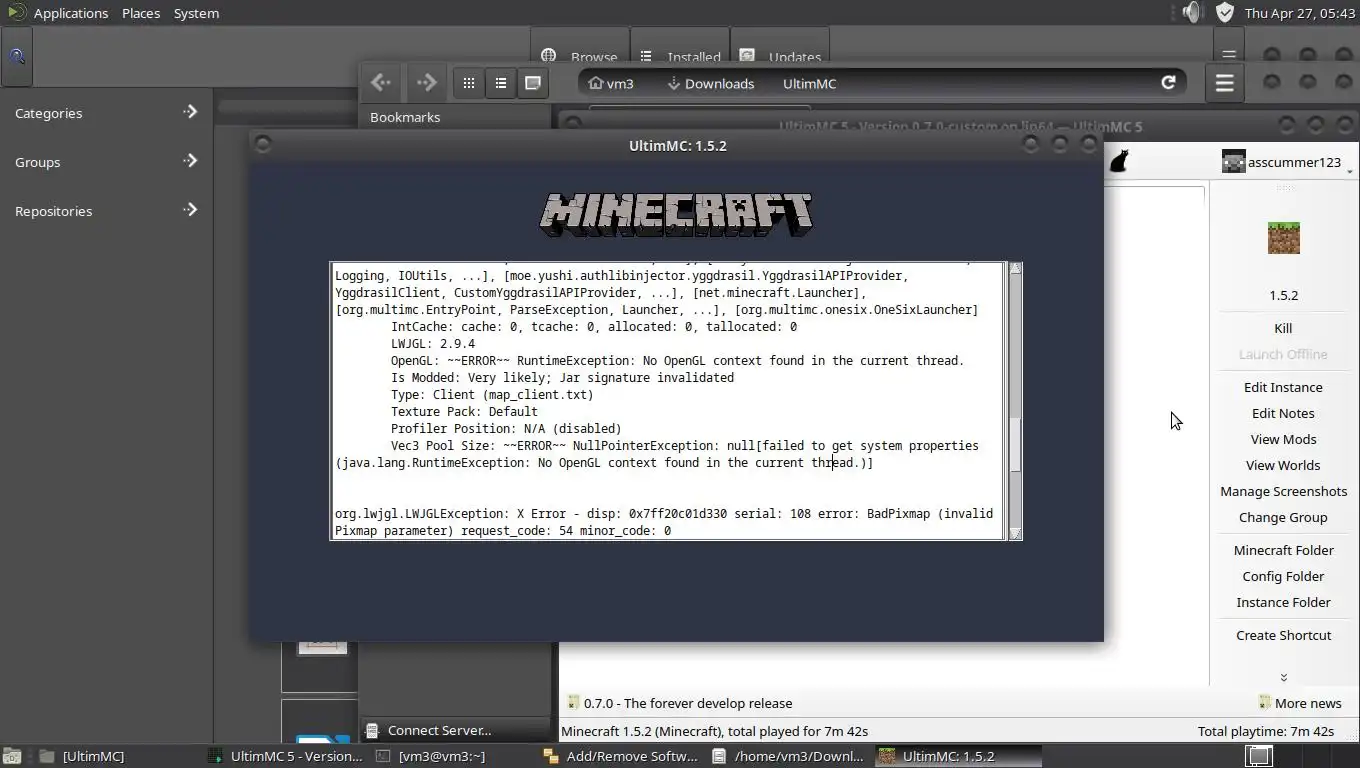Click inside the crash log text area

click(668, 401)
